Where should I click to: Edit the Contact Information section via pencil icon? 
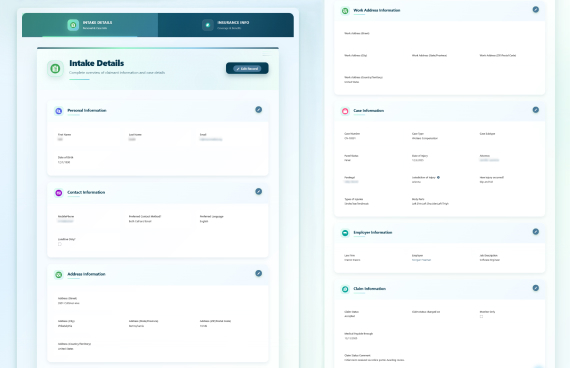click(258, 191)
